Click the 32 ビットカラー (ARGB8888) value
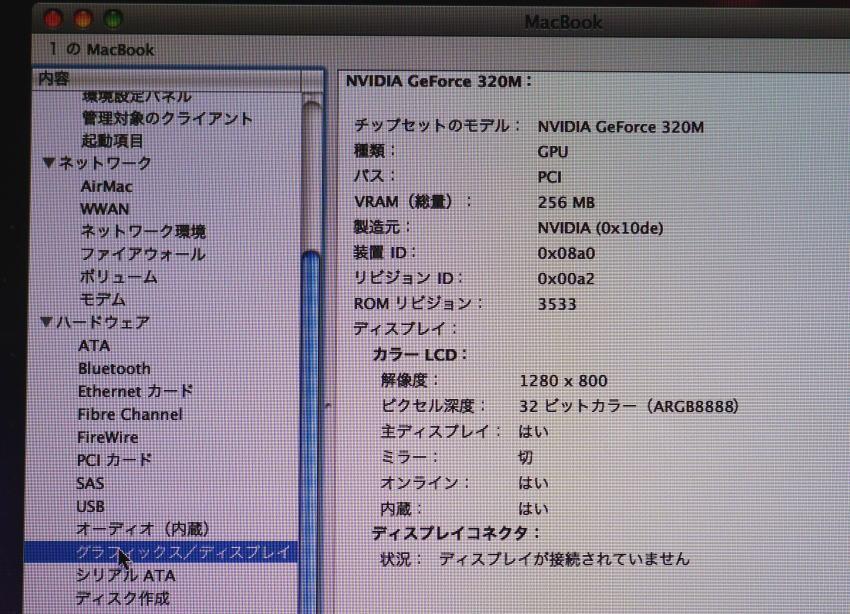Screen dimensions: 850x614 pyautogui.click(x=629, y=406)
